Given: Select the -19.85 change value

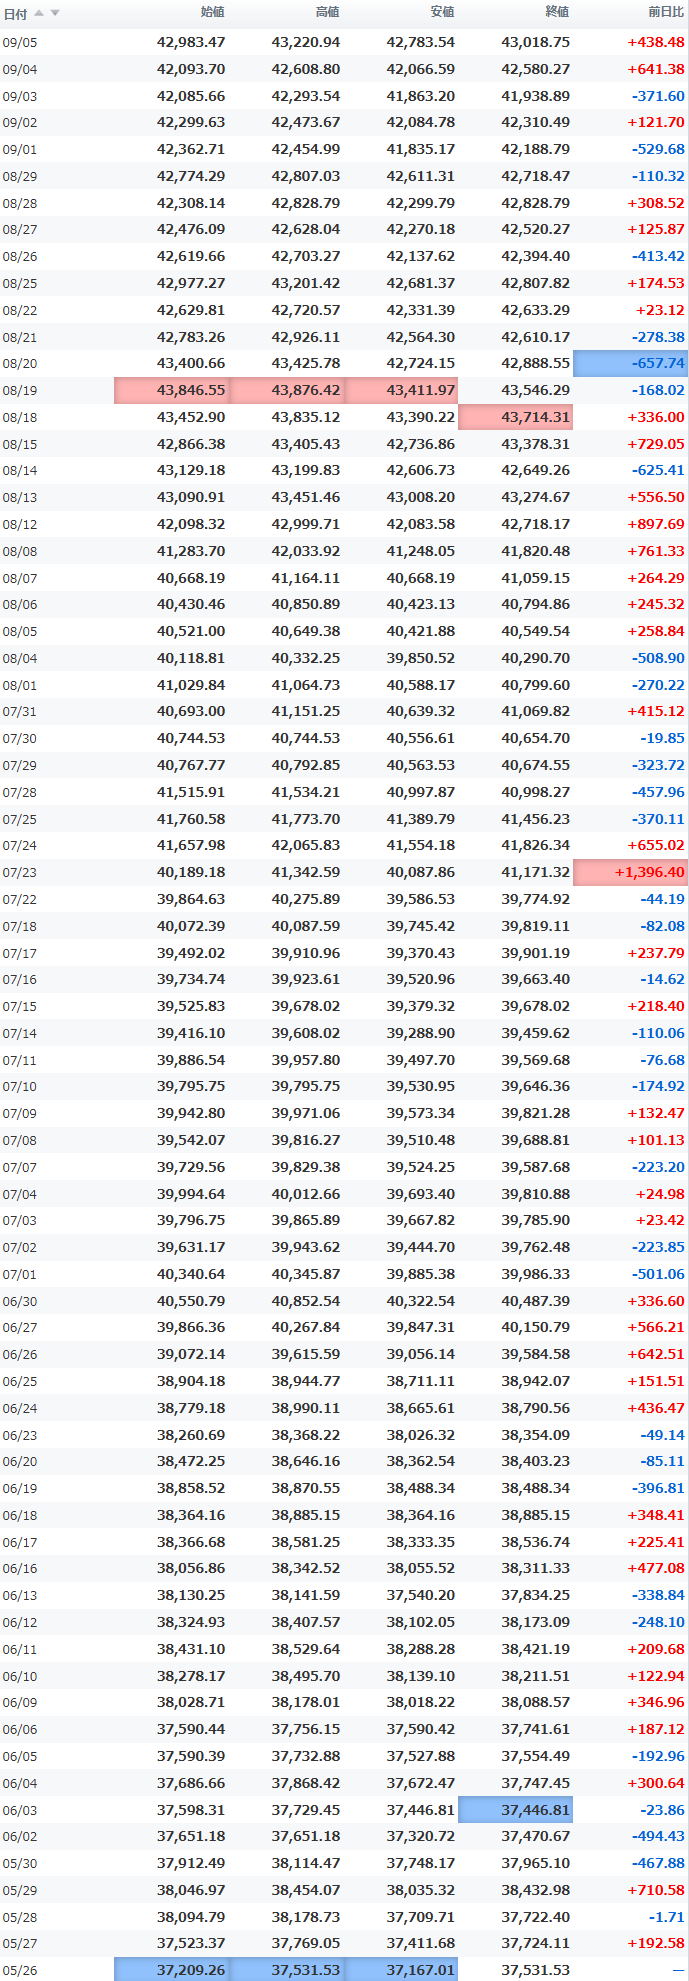Looking at the screenshot, I should tap(662, 739).
